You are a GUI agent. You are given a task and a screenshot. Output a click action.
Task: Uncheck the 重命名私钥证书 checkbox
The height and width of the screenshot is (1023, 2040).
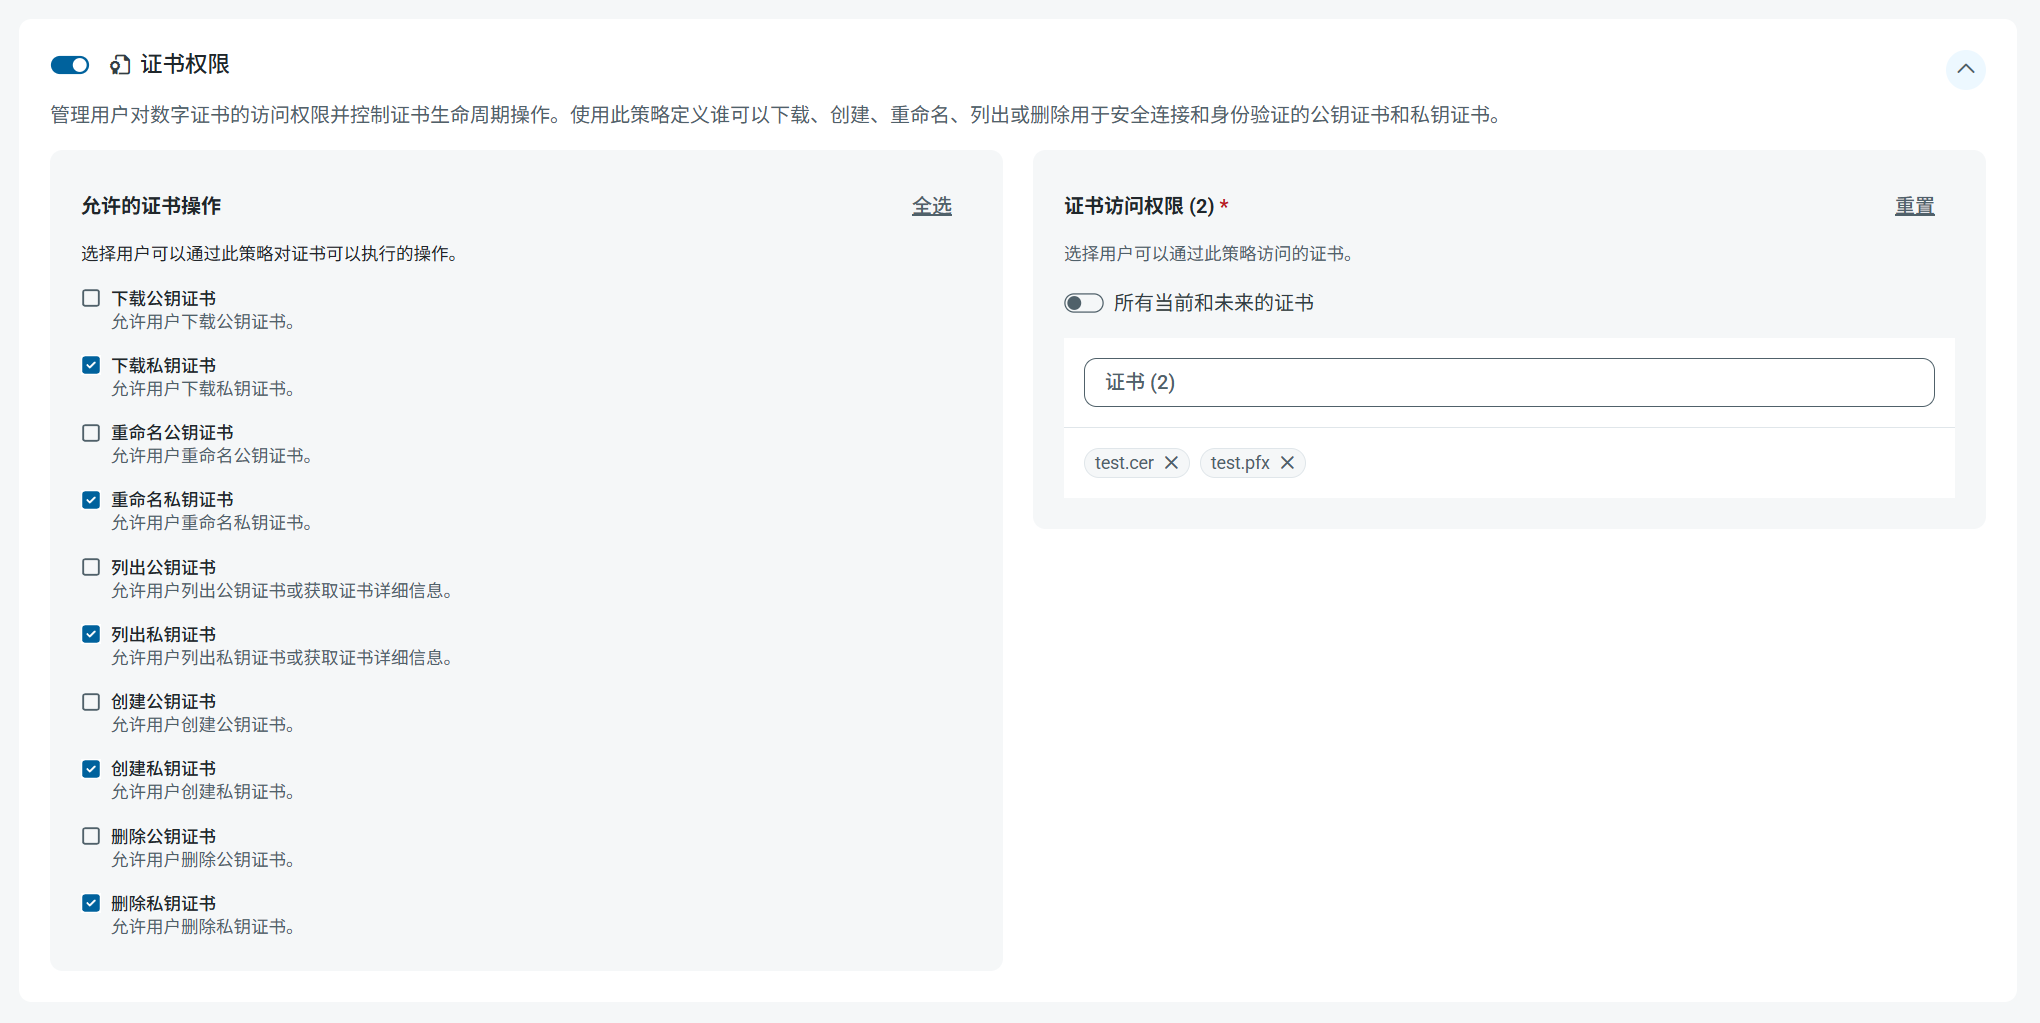[x=91, y=500]
